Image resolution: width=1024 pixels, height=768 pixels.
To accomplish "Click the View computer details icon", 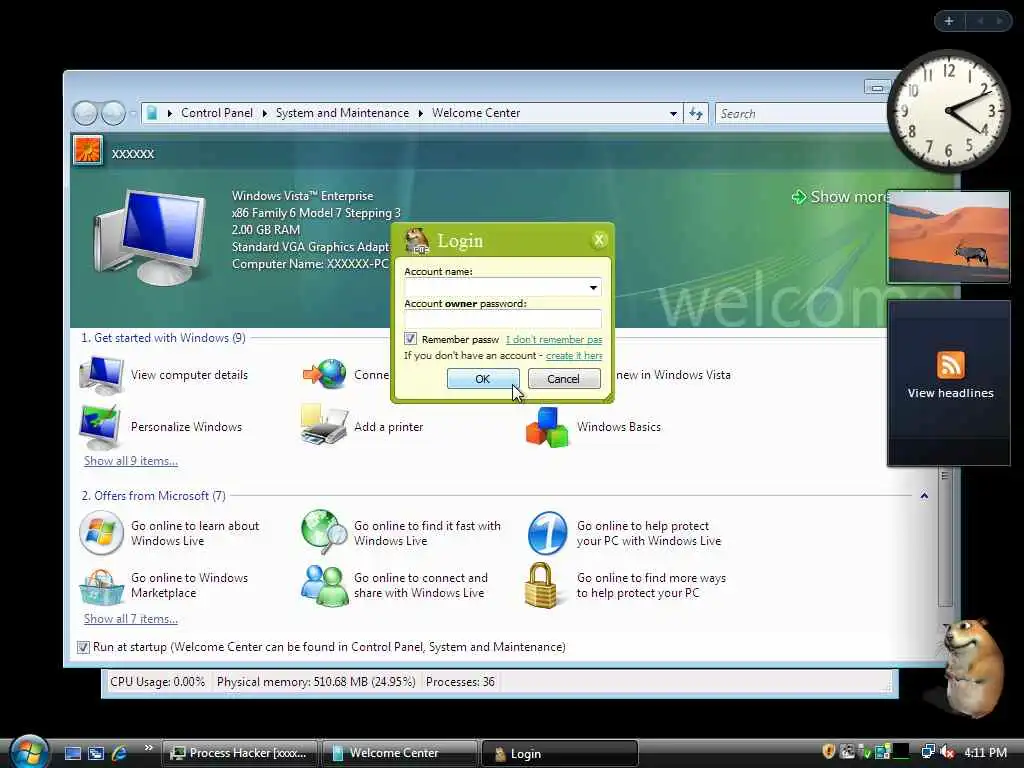I will point(101,374).
